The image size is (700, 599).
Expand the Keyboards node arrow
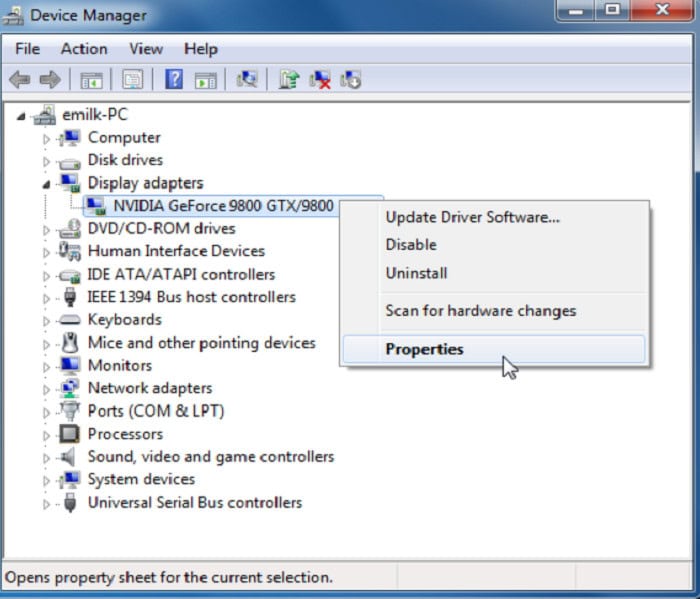(46, 321)
